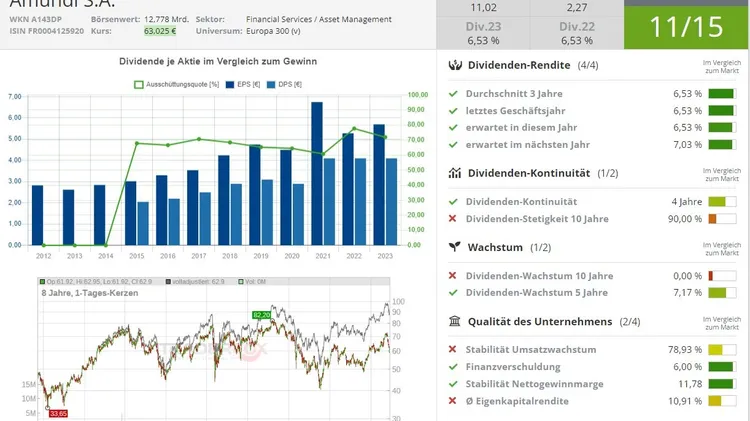Click the 11,78 Nettogewinnmarge value

click(x=690, y=384)
